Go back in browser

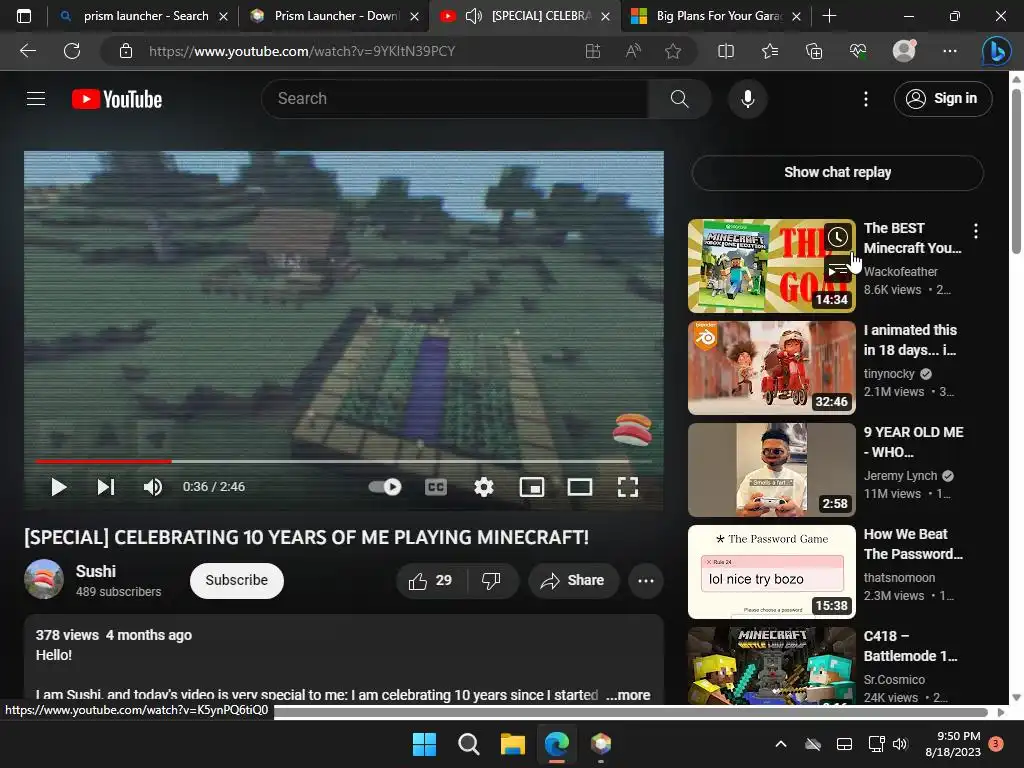click(x=28, y=51)
